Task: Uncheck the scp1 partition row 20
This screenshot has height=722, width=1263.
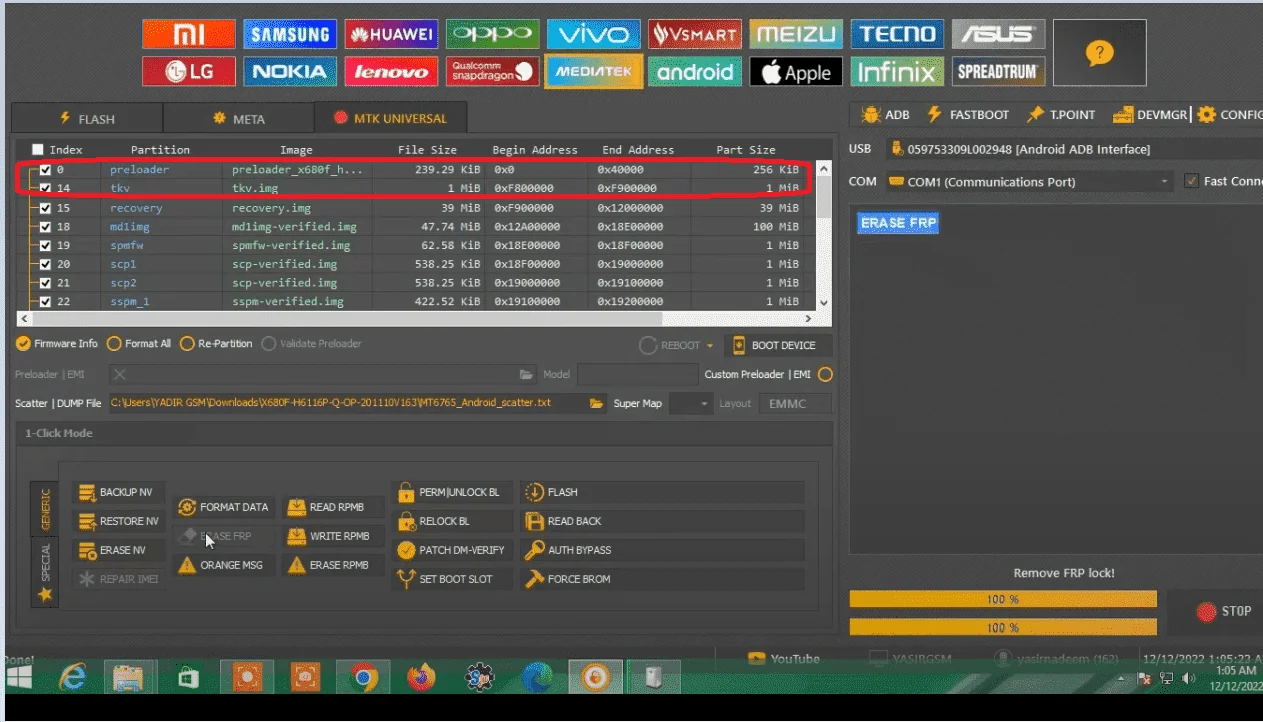Action: click(x=45, y=264)
